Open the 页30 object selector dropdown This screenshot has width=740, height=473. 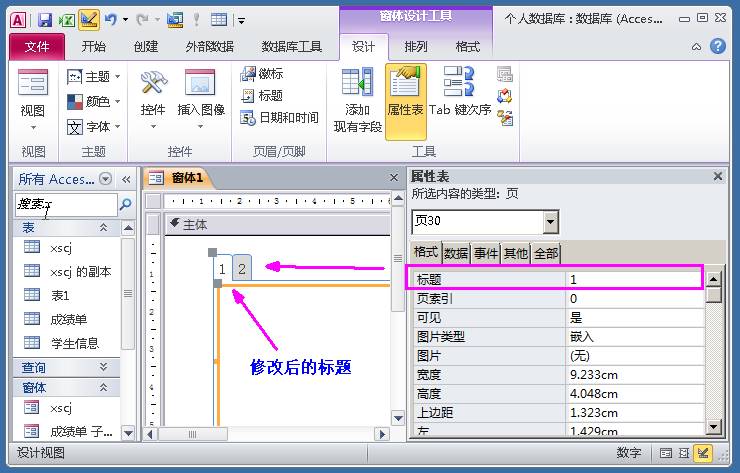point(551,221)
